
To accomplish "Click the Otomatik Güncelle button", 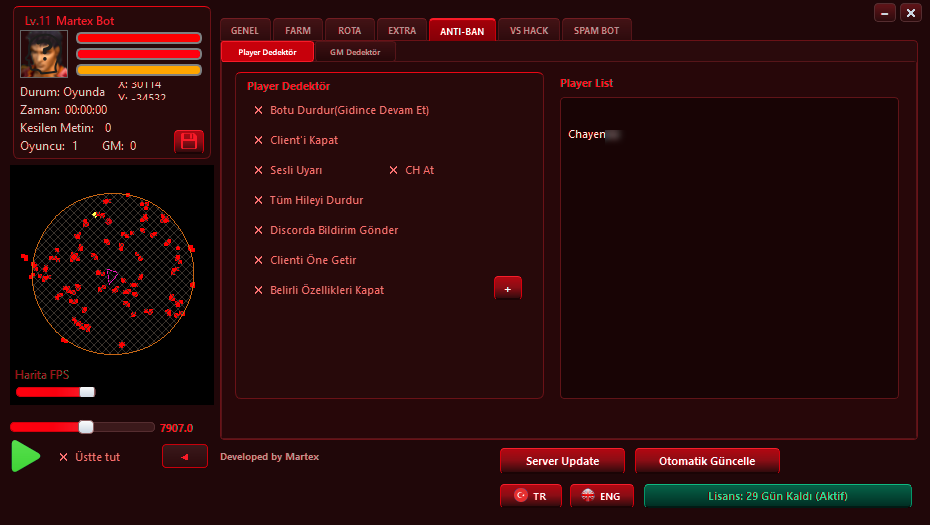I will (707, 461).
